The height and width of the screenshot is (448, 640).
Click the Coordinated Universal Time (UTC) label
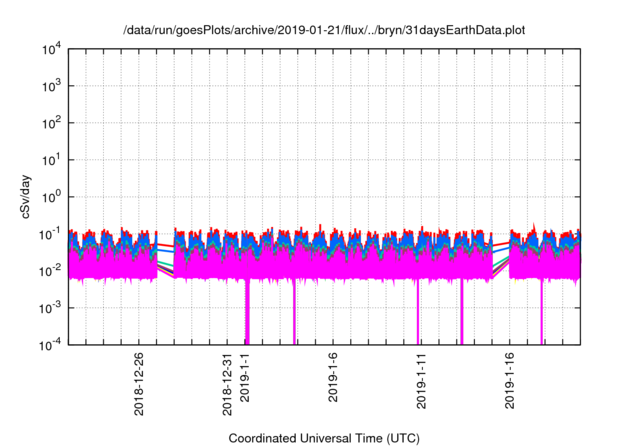tap(324, 438)
